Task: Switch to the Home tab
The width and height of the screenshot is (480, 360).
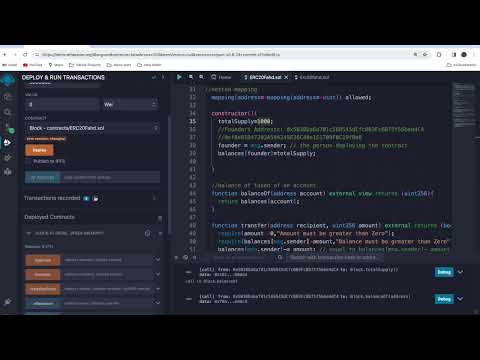Action: tap(221, 77)
